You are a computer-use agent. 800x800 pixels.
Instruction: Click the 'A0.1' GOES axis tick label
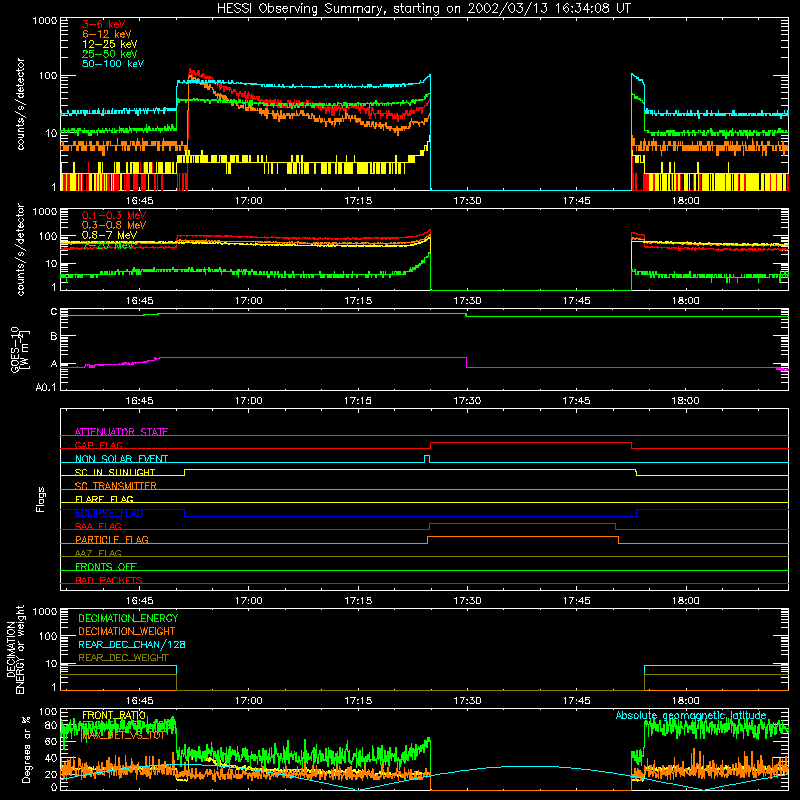click(46, 388)
